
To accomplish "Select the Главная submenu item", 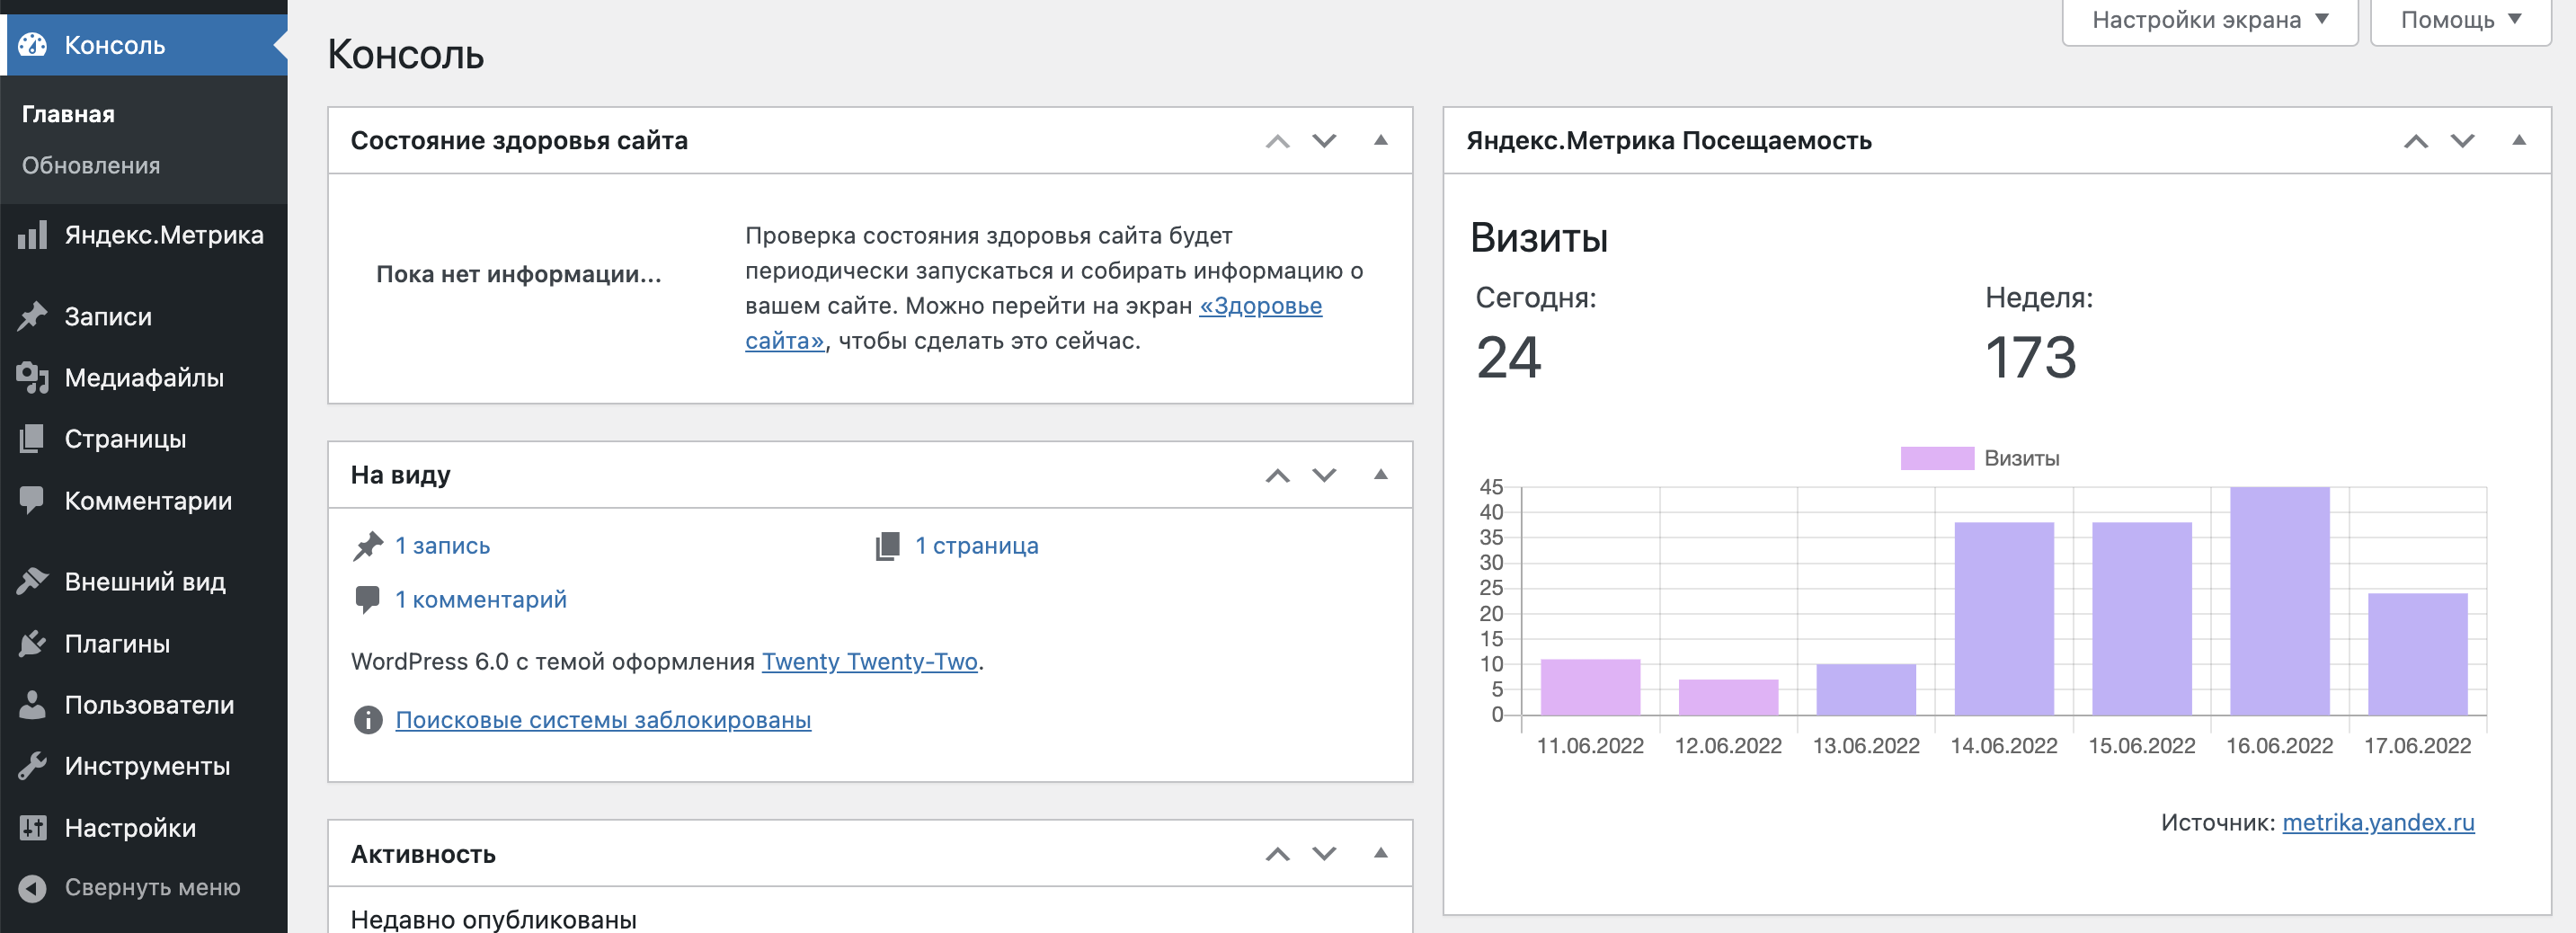I will (x=69, y=114).
